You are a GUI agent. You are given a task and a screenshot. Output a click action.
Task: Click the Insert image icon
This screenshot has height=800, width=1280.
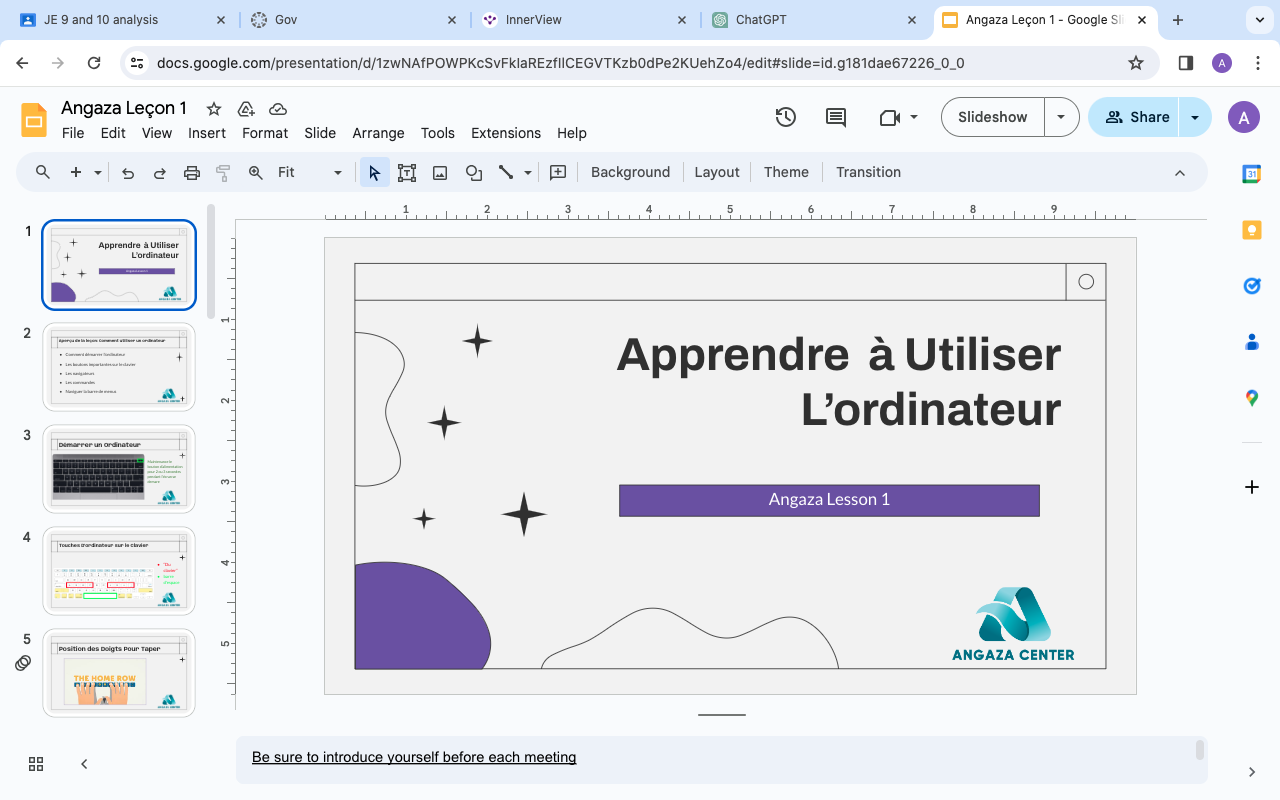(440, 172)
